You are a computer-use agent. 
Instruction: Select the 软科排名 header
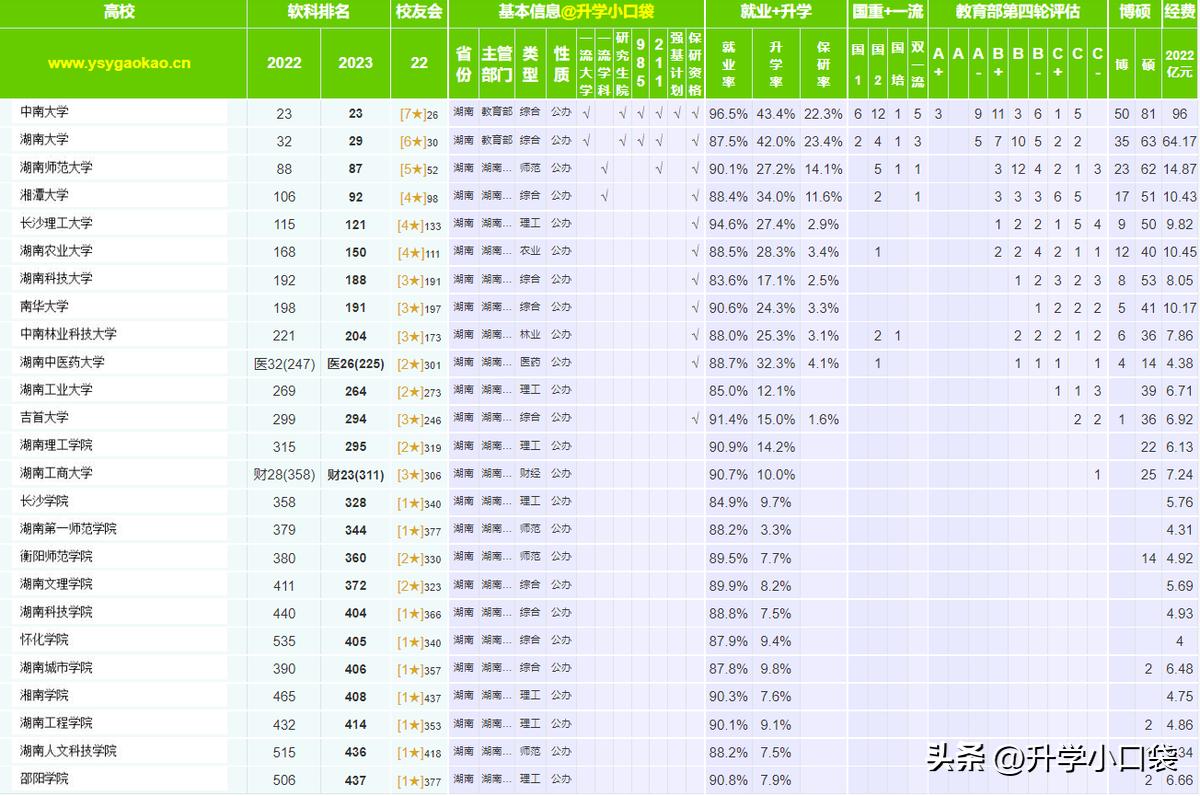click(x=319, y=13)
